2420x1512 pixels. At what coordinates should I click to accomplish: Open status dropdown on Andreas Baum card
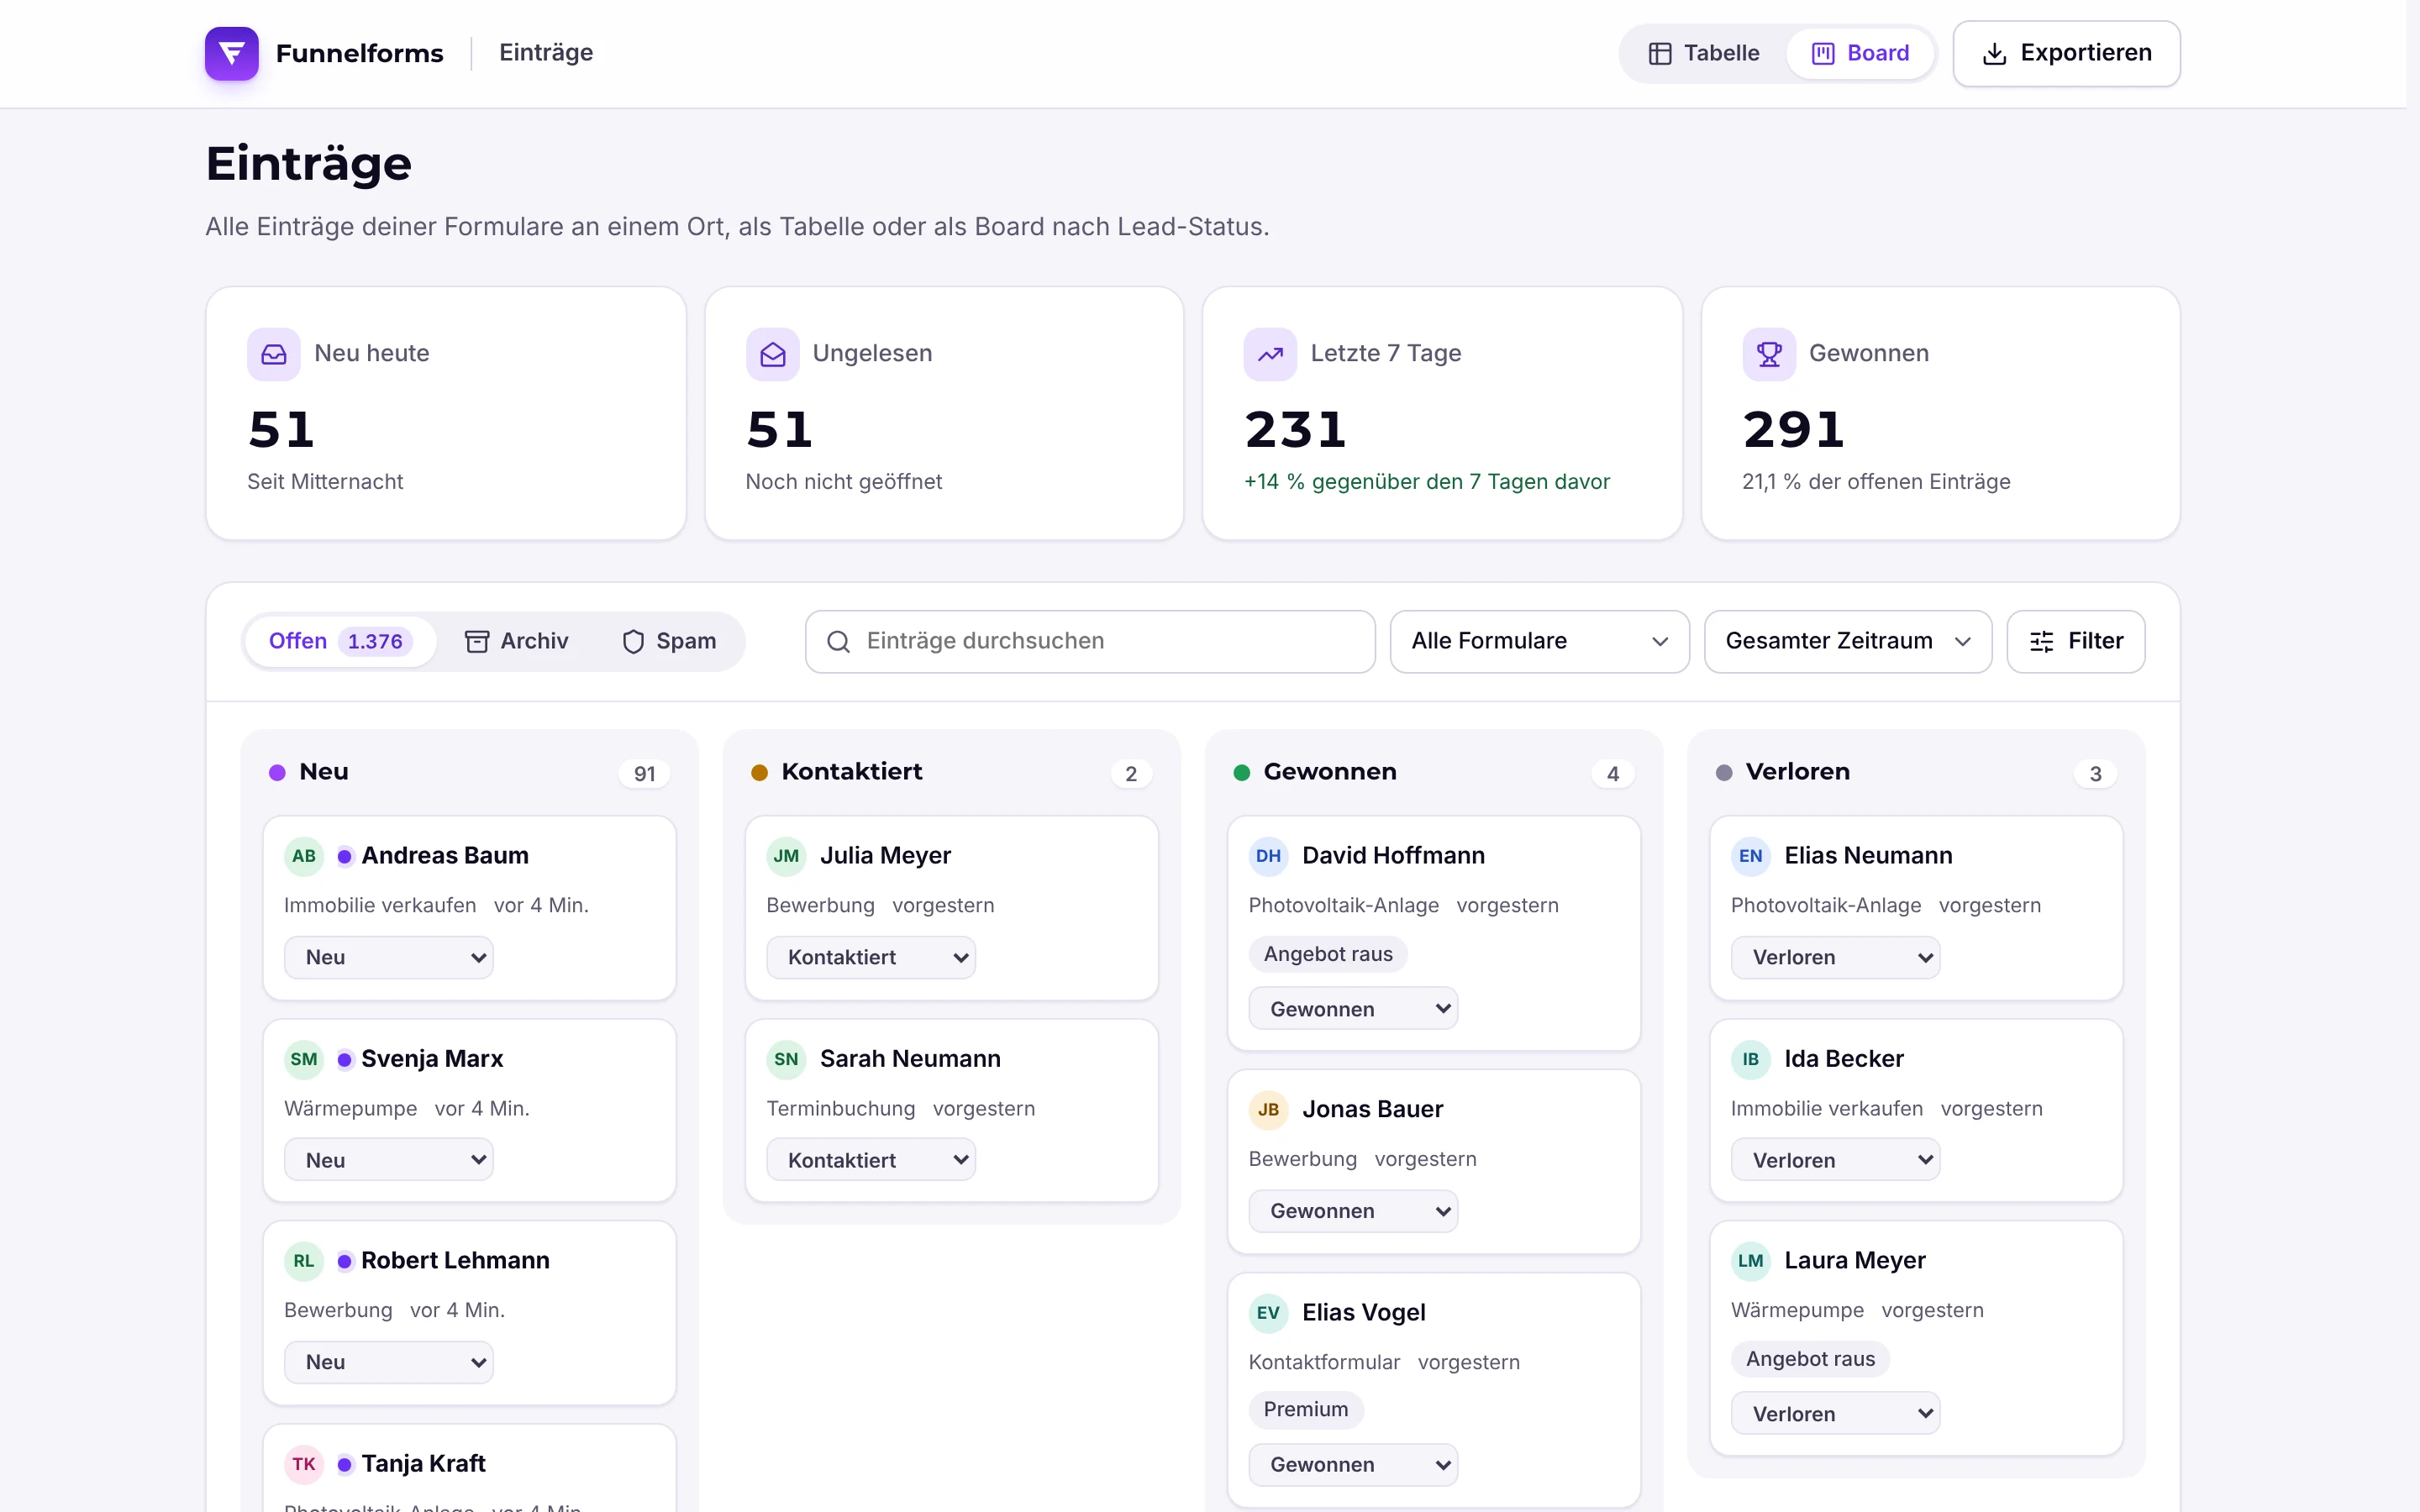(388, 958)
